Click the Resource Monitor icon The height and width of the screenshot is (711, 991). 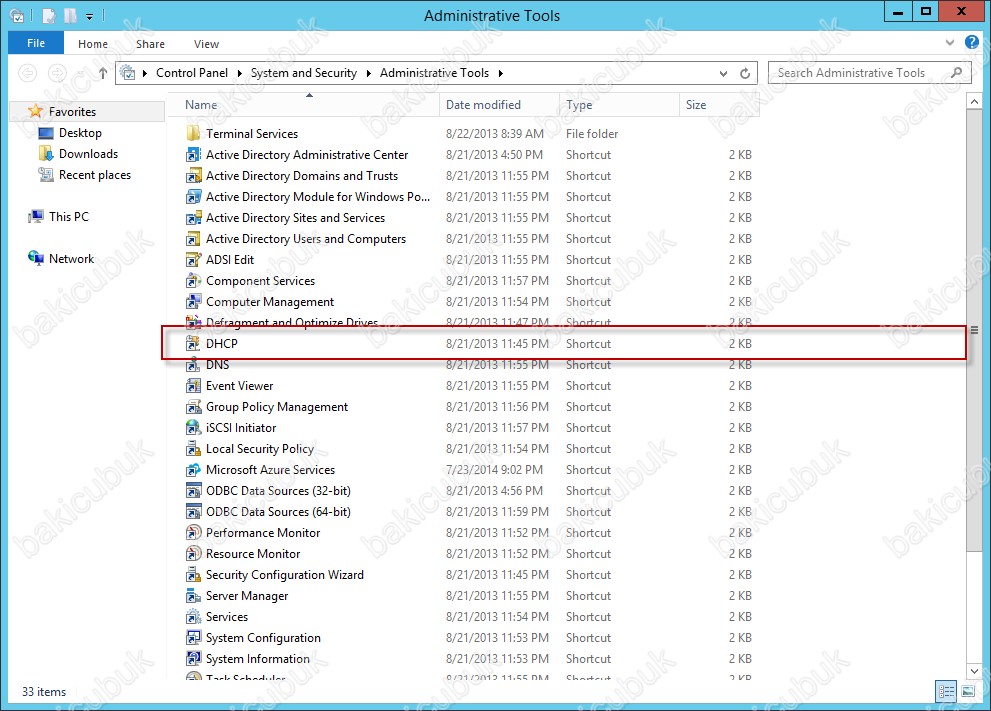coord(193,554)
